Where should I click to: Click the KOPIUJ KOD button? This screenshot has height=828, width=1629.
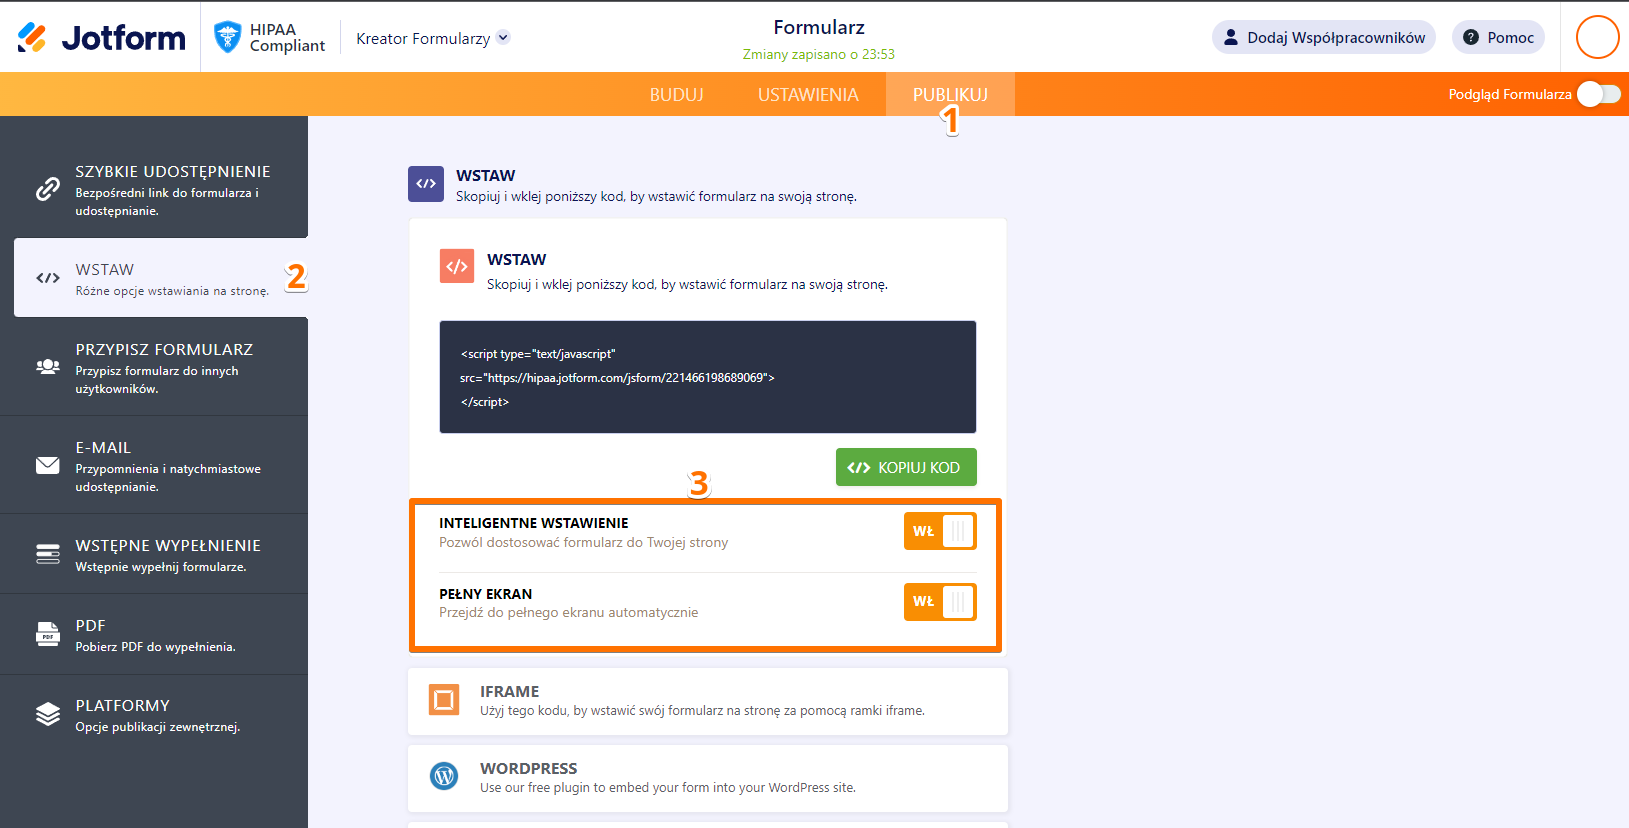point(906,467)
